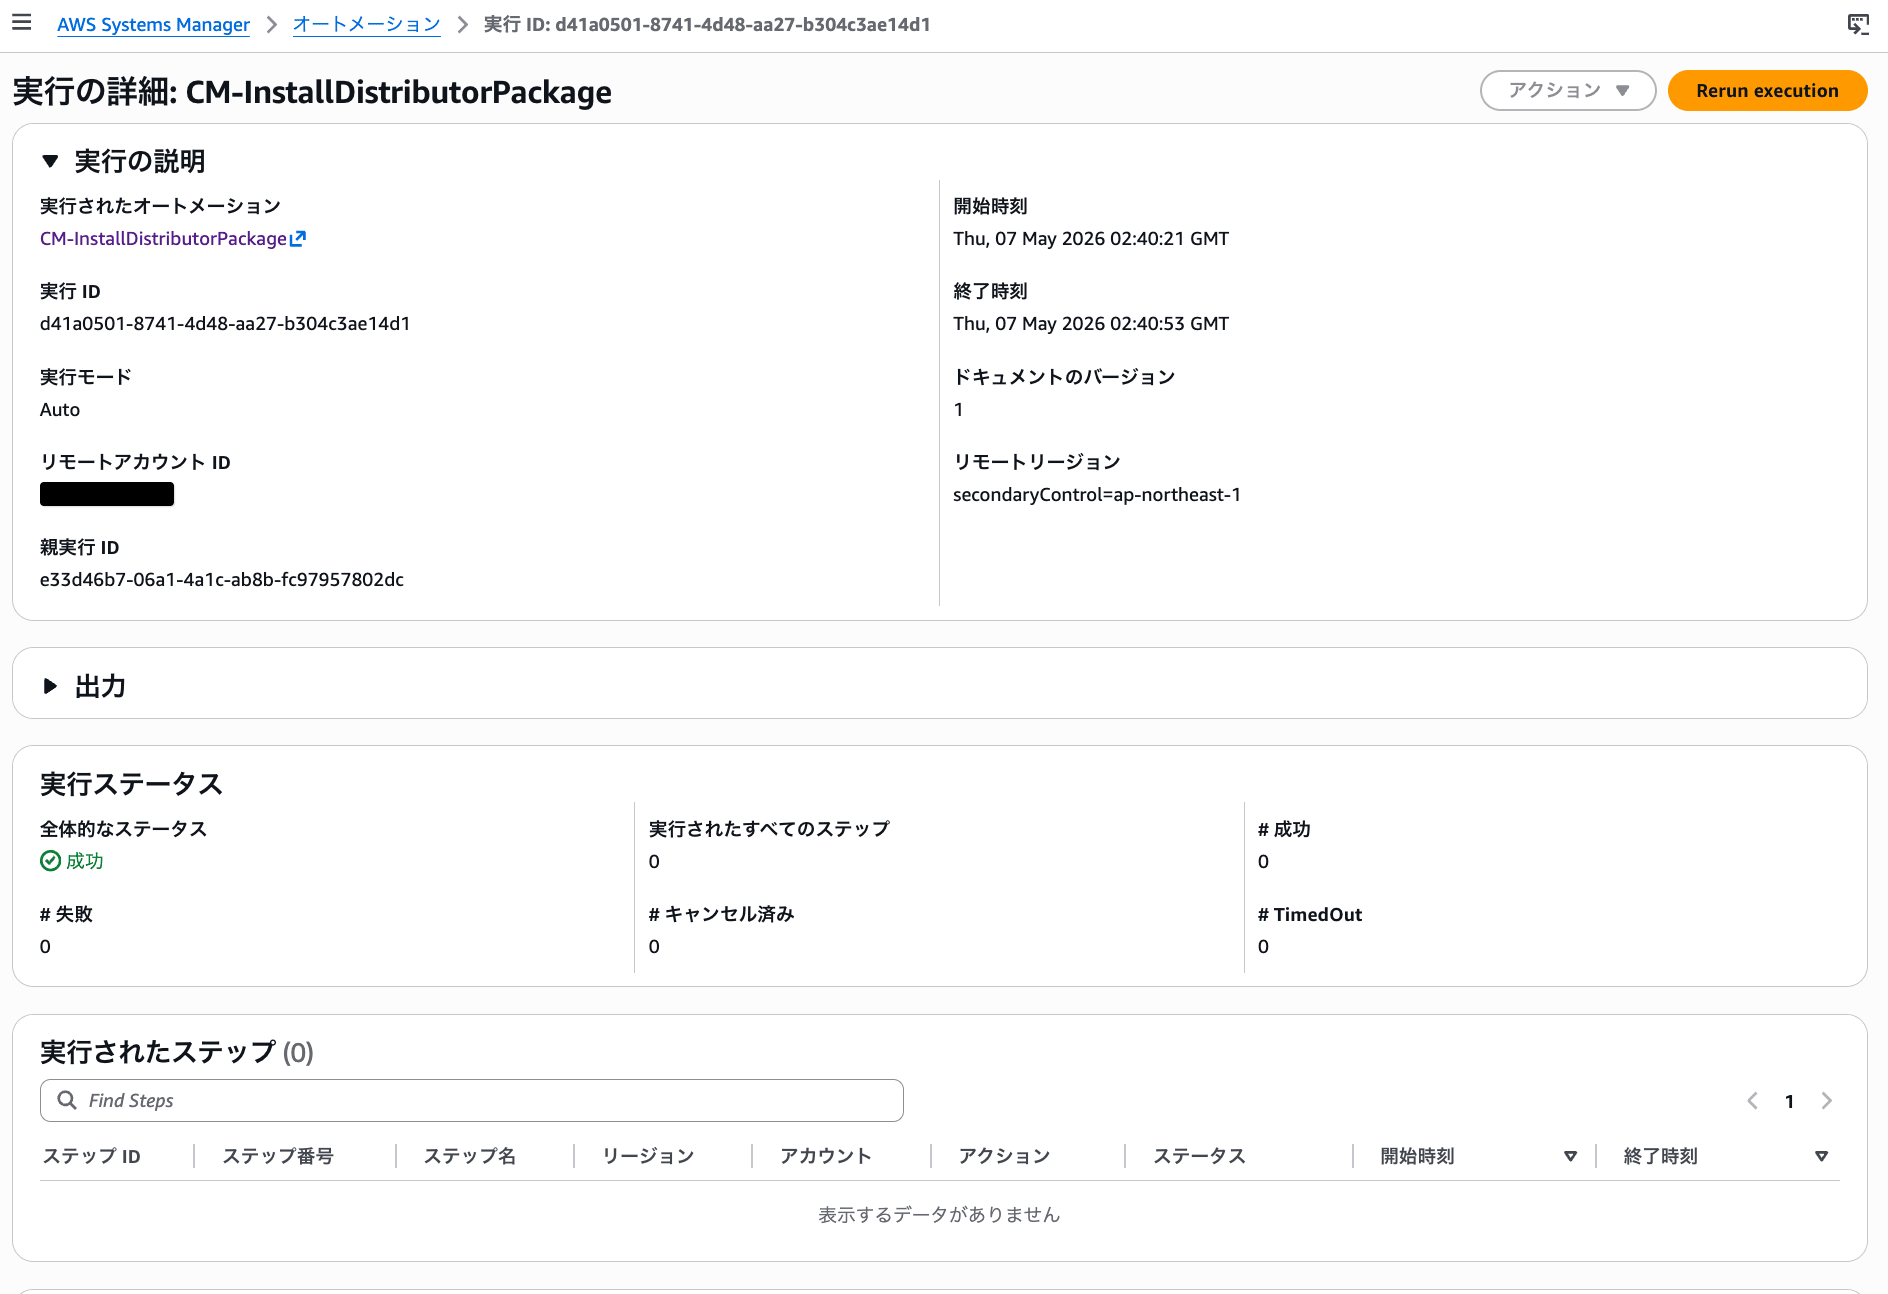Click 表示するデータがありません message
Image resolution: width=1888 pixels, height=1294 pixels.
[x=939, y=1214]
